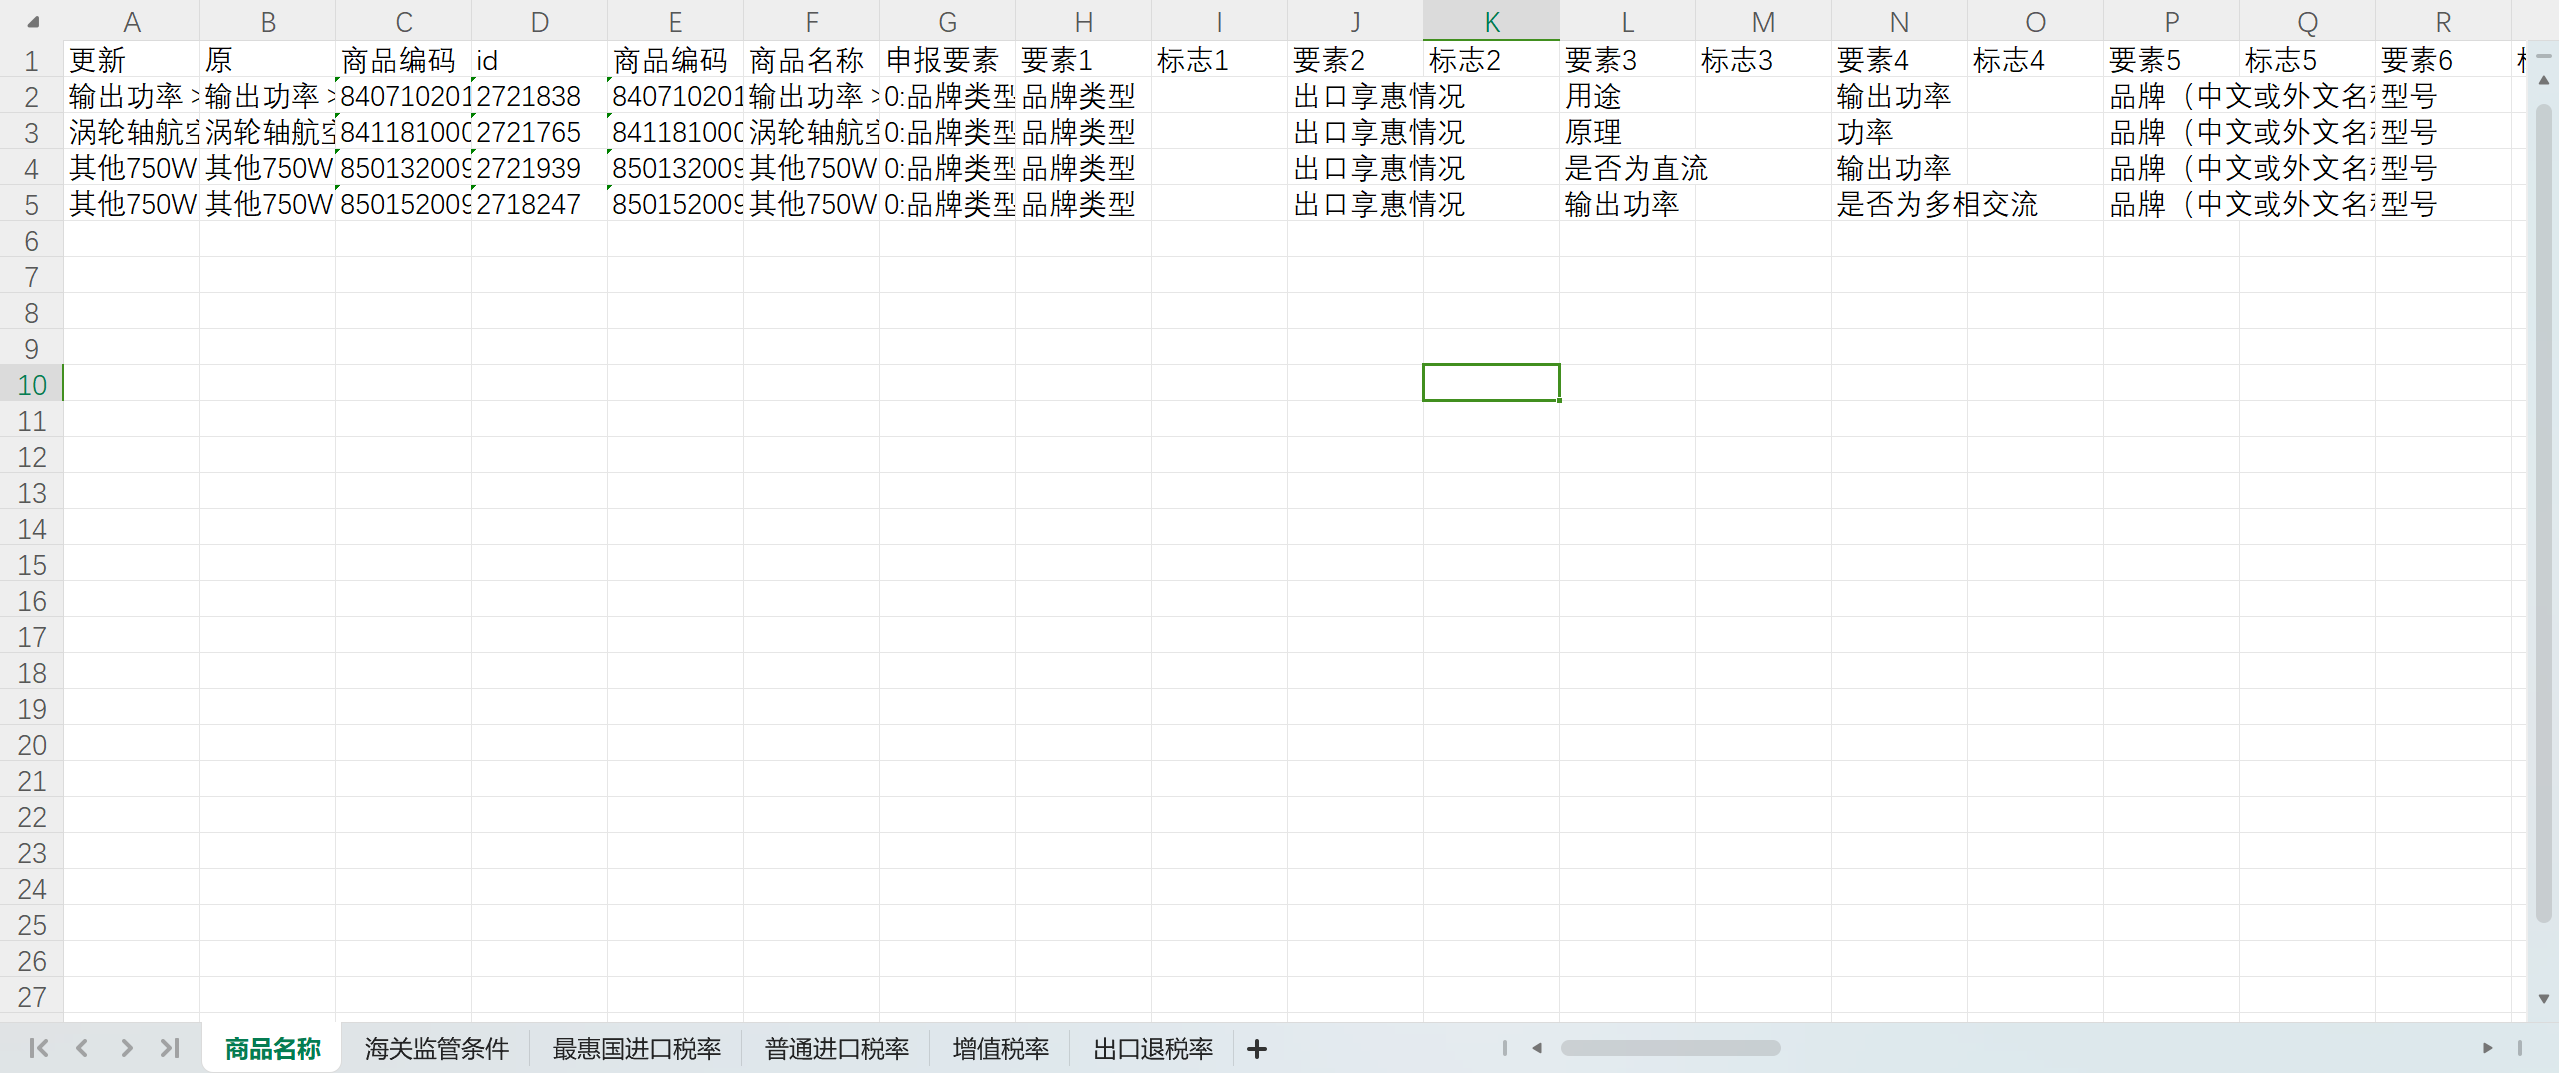Open the 最惠国进口税率 sheet tab
The height and width of the screenshot is (1073, 2559).
pyautogui.click(x=637, y=1049)
